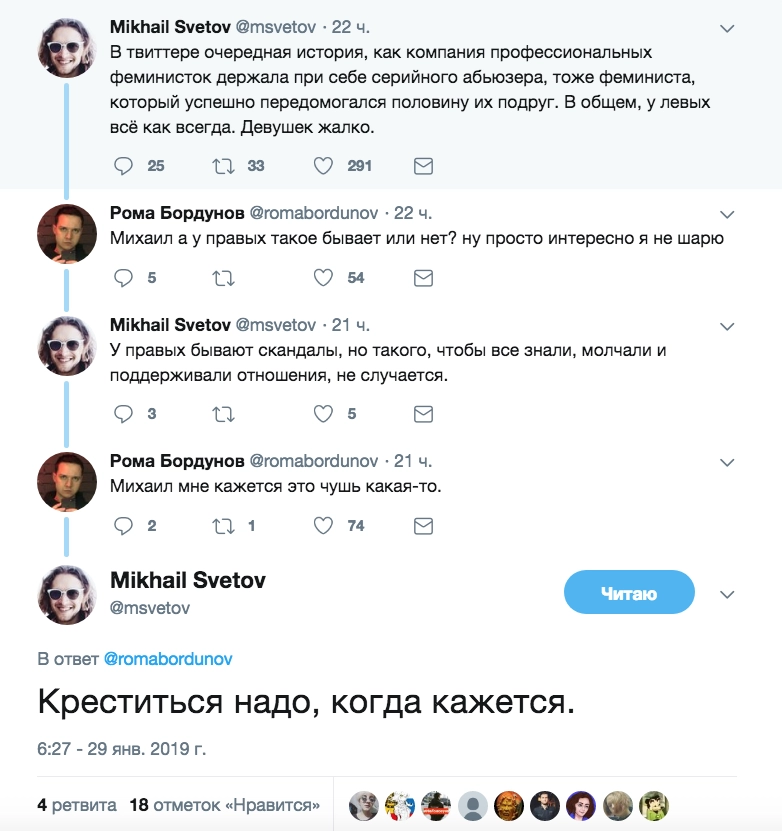
Task: Like Рома Бордунов's tweet with 54 likes
Action: coord(323,278)
